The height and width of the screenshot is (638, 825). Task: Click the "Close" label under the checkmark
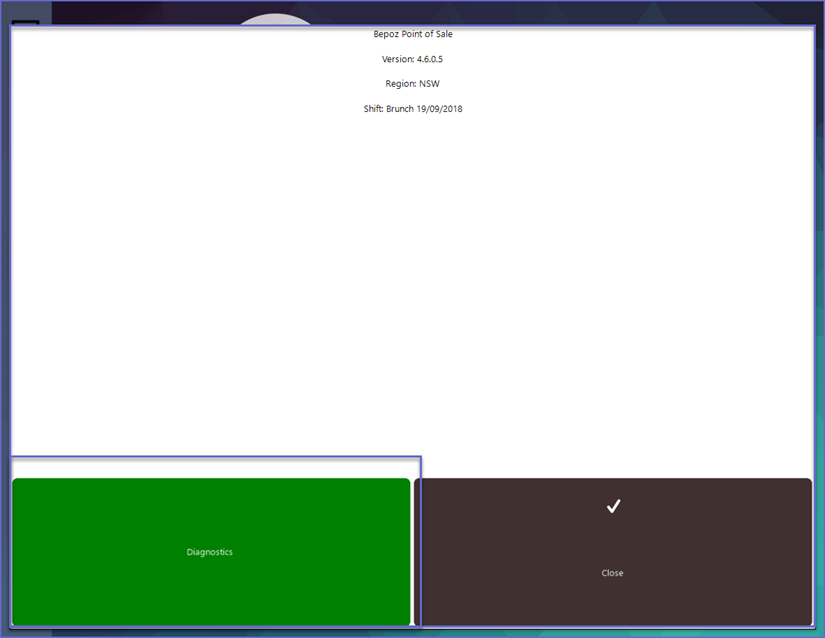pyautogui.click(x=612, y=573)
